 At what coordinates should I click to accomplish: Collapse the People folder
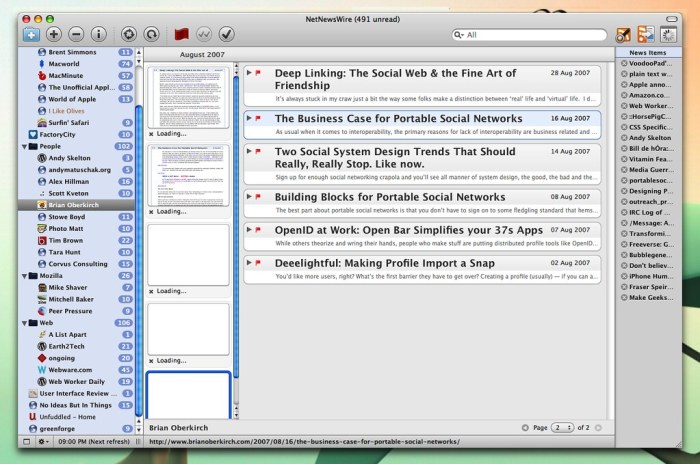pos(24,146)
